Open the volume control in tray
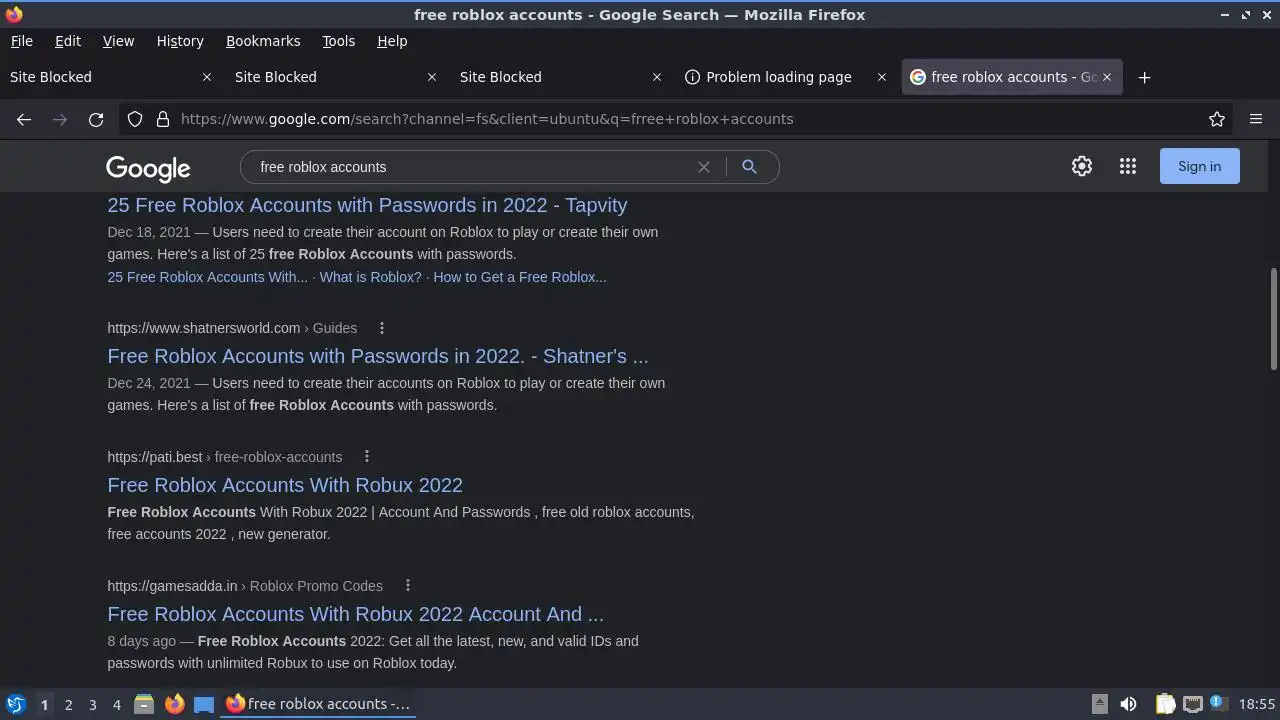The image size is (1280, 720). coord(1128,704)
